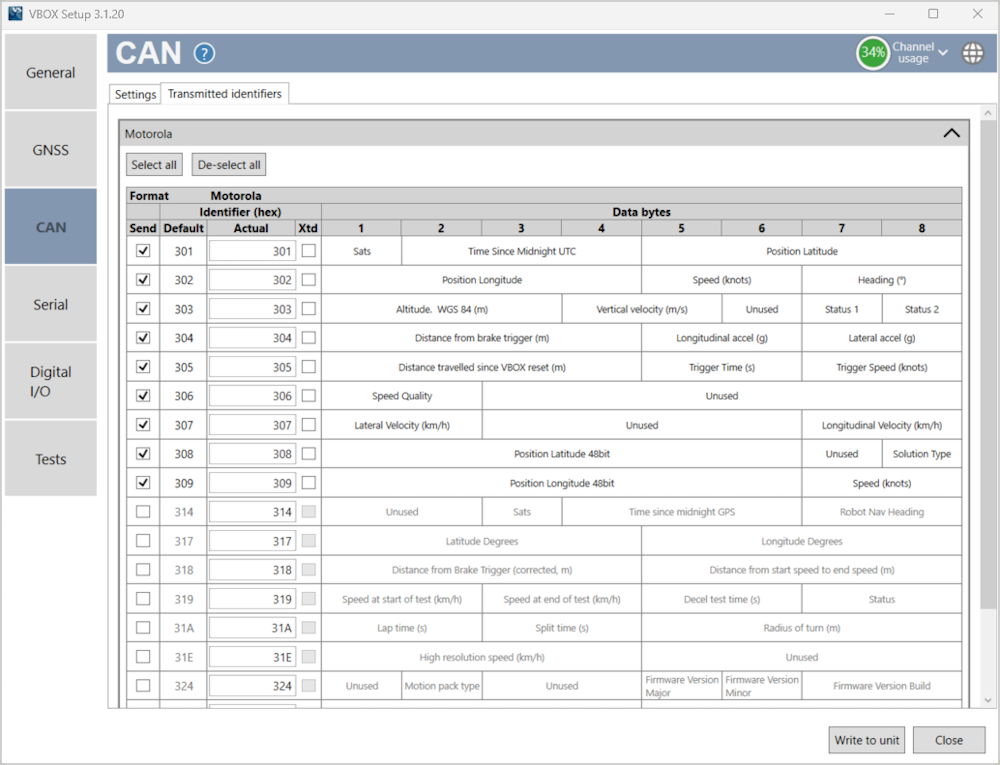Click the De-select all button
Image resolution: width=1000 pixels, height=765 pixels.
pos(229,164)
